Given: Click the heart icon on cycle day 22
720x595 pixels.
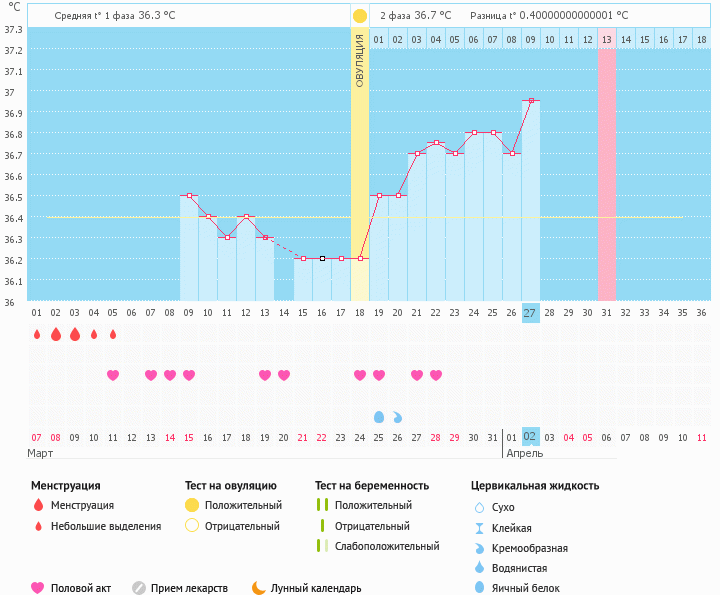Looking at the screenshot, I should point(435,375).
